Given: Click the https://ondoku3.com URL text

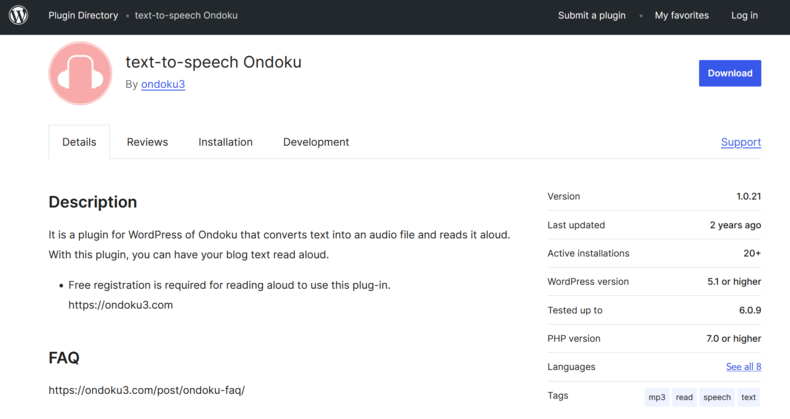Looking at the screenshot, I should 120,305.
